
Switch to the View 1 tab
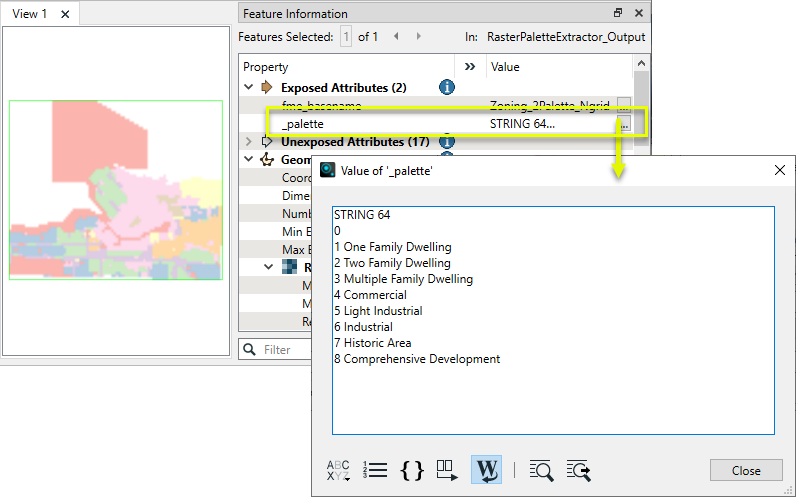click(29, 14)
